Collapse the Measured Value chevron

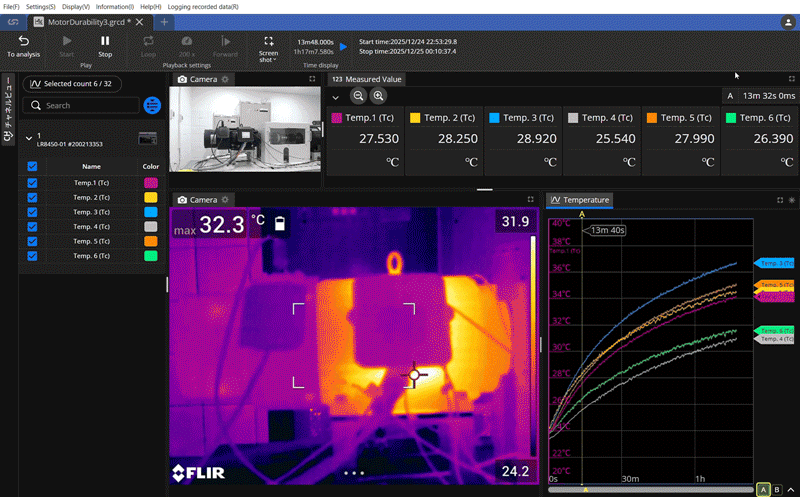pyautogui.click(x=335, y=96)
